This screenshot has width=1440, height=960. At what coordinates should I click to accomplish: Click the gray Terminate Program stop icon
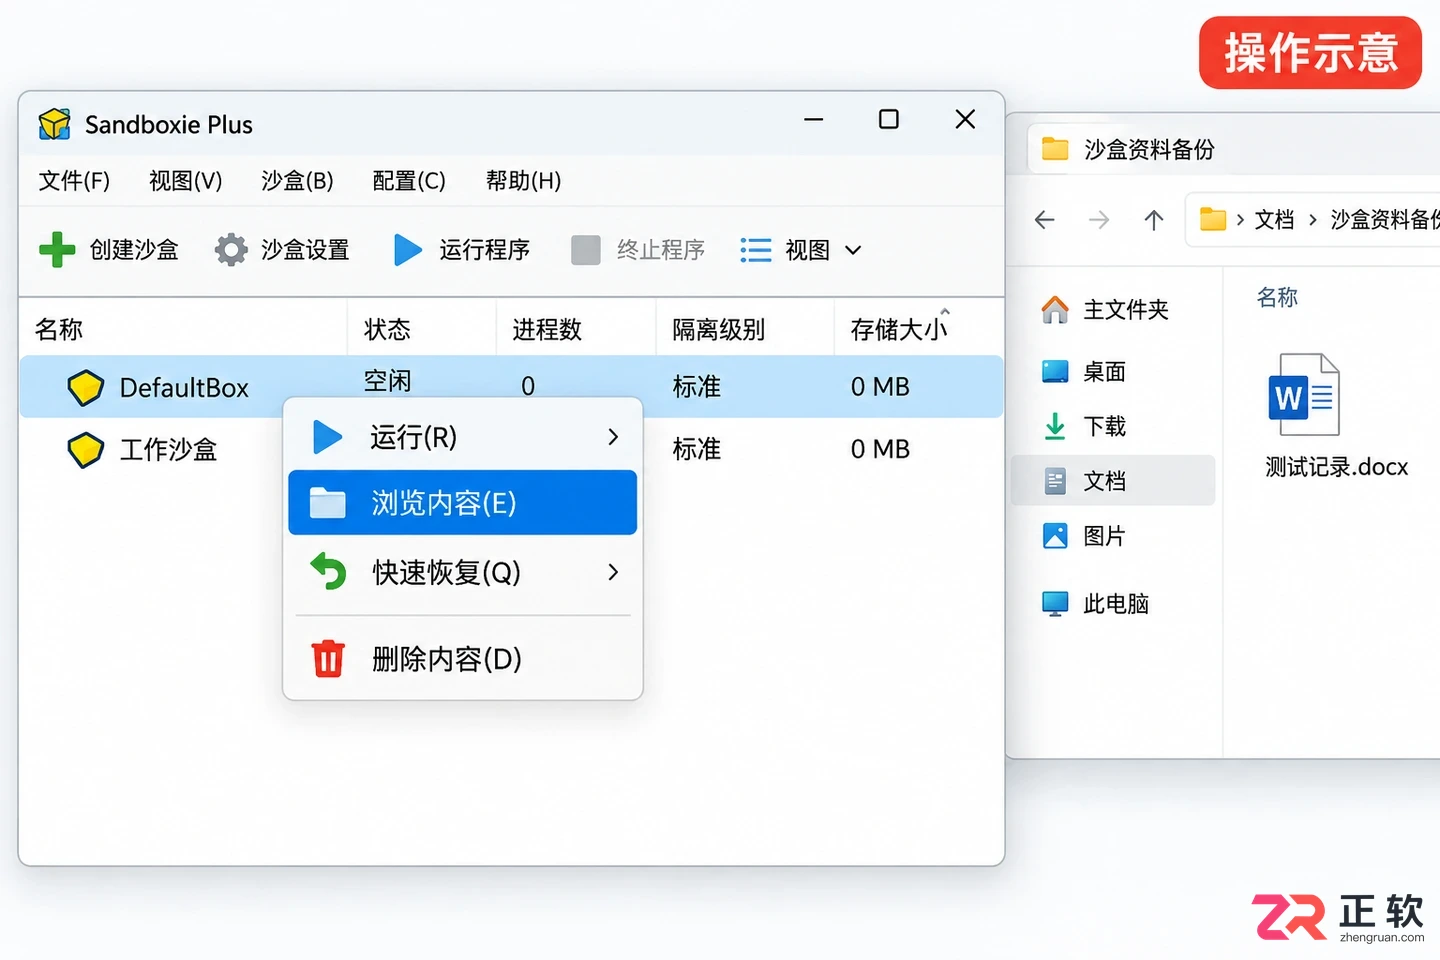(x=586, y=250)
